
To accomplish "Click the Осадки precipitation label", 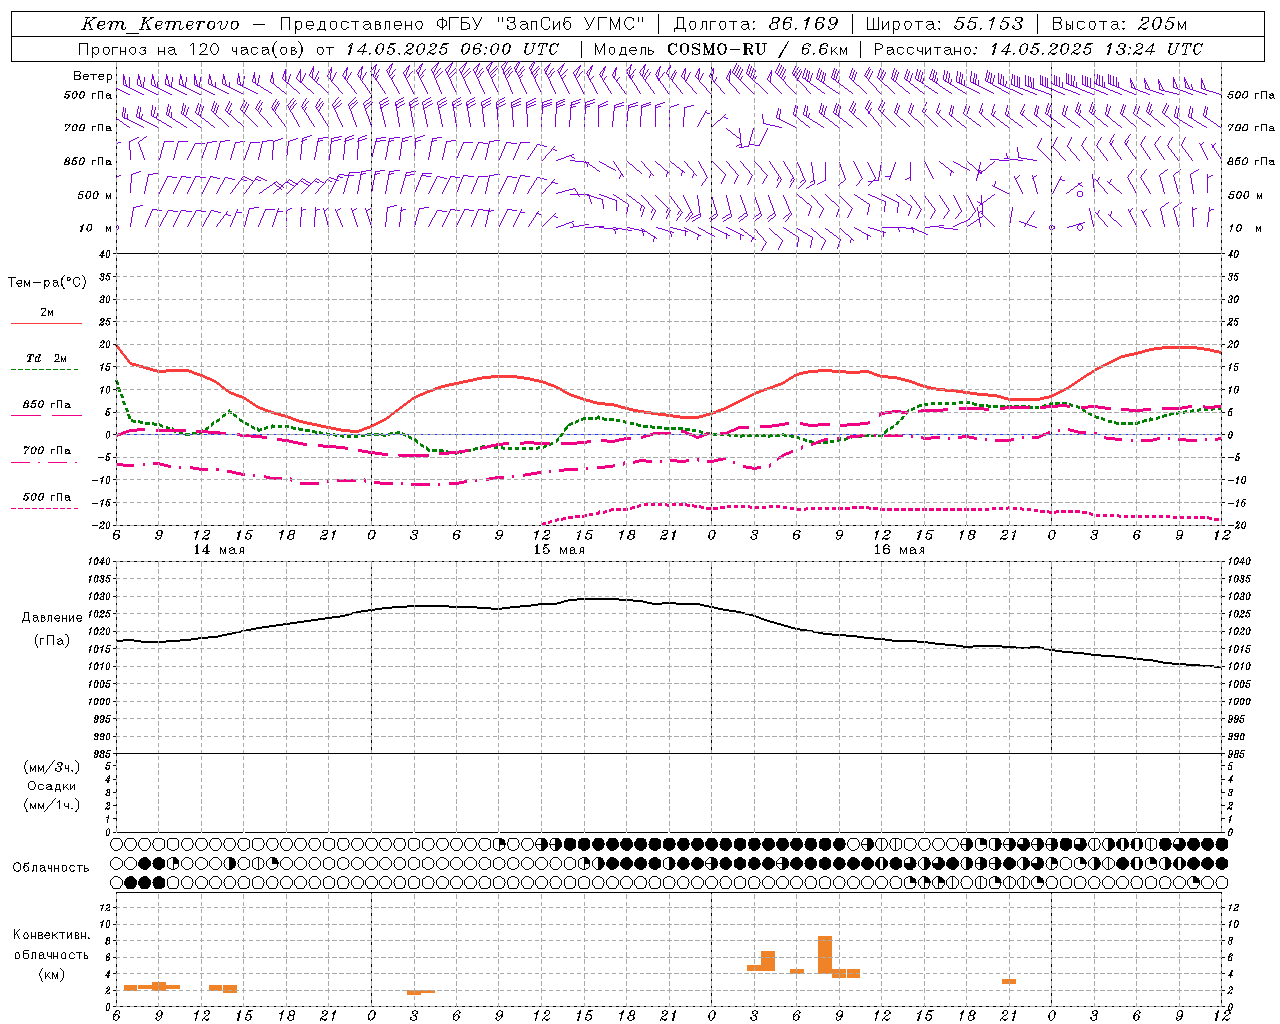I will tap(52, 786).
